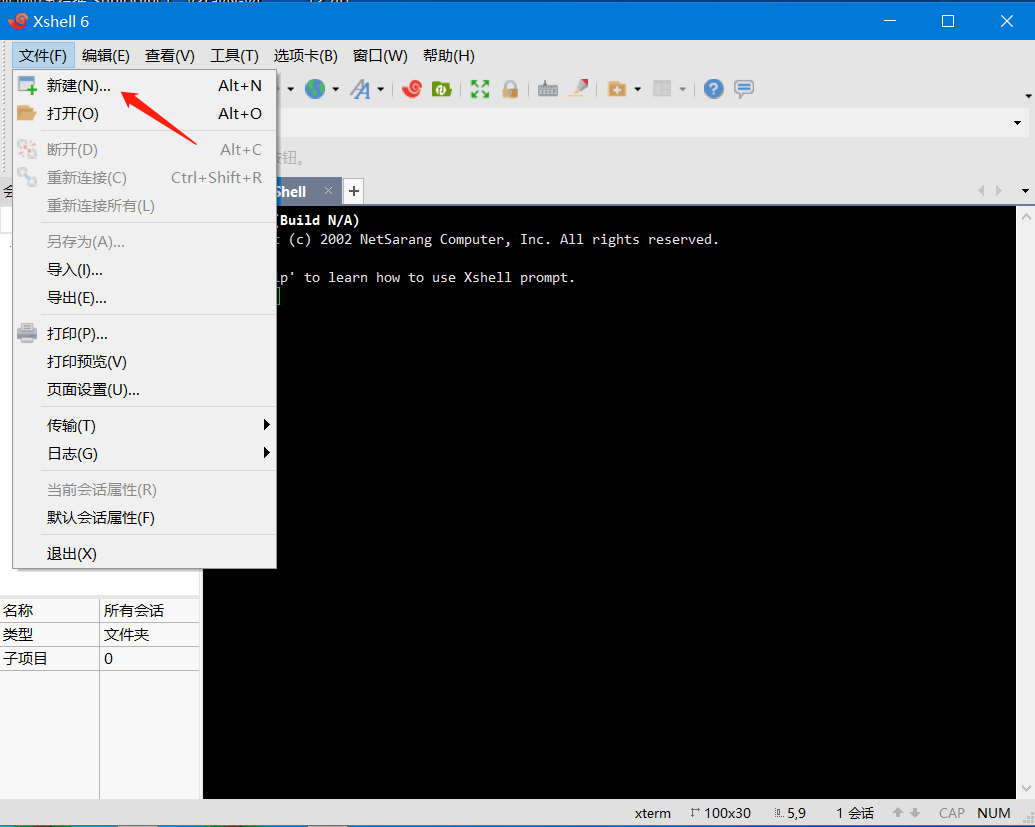The width and height of the screenshot is (1035, 827).
Task: Click the 新建 new session icon in menu
Action: 27,85
